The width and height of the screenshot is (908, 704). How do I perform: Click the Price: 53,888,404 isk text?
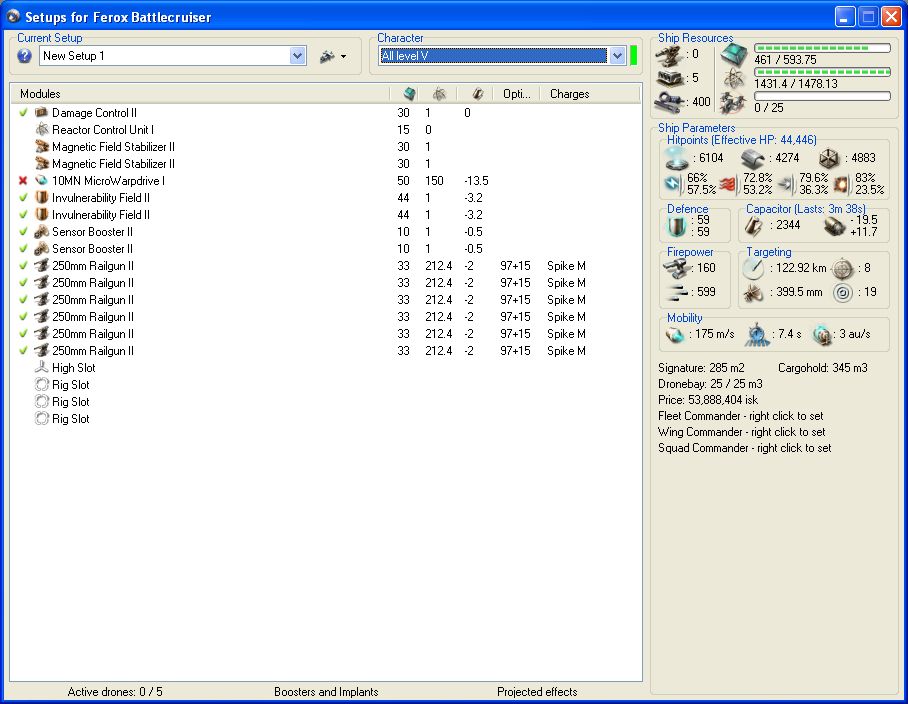click(708, 400)
